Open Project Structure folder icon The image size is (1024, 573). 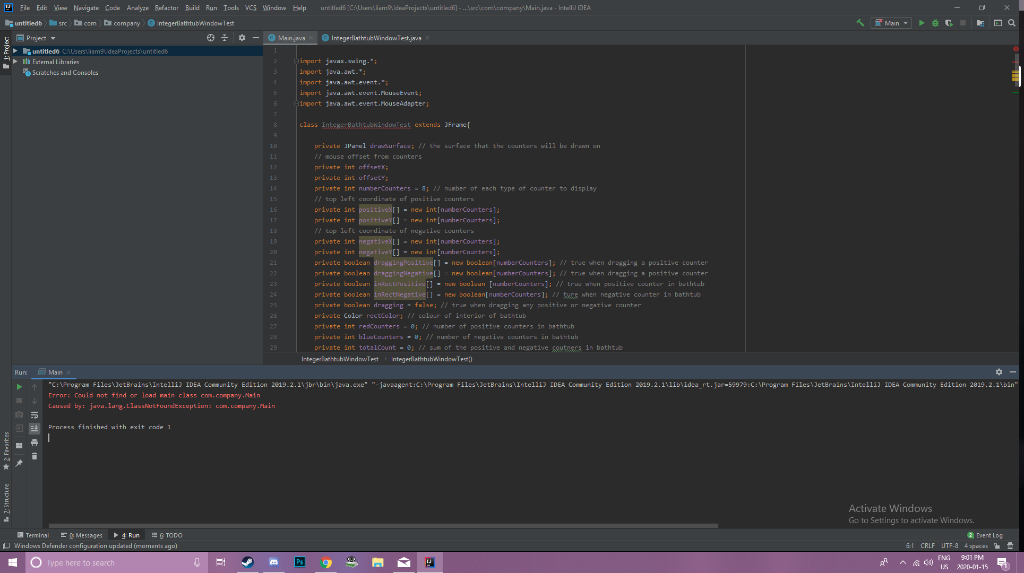pos(980,23)
